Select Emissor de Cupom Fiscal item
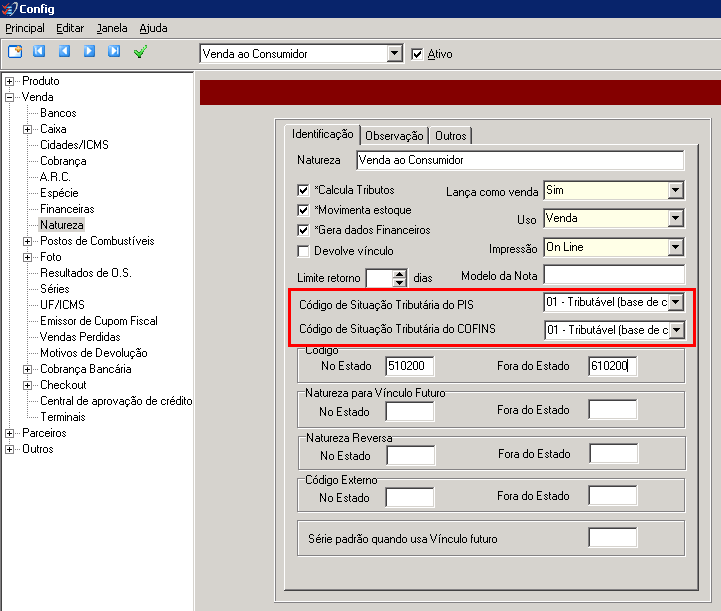The image size is (721, 611). (x=98, y=321)
